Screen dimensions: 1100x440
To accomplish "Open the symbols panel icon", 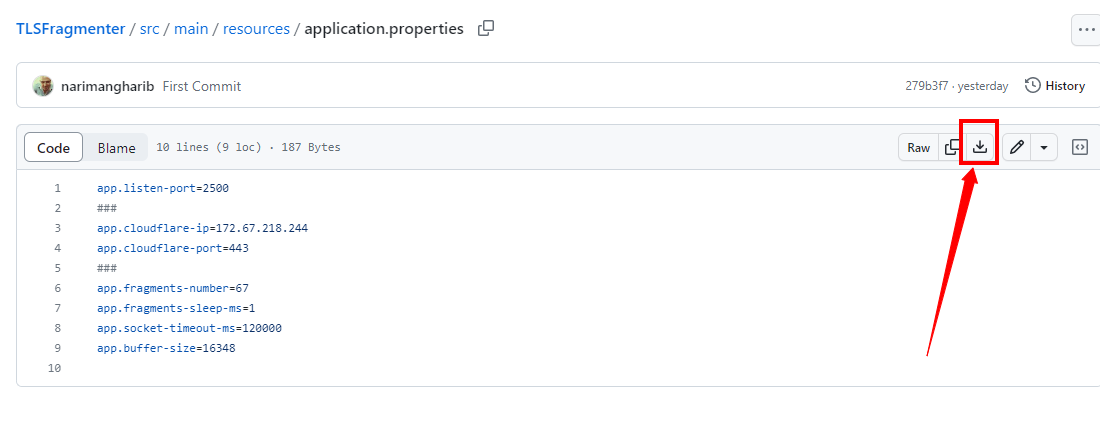I will 1080,148.
